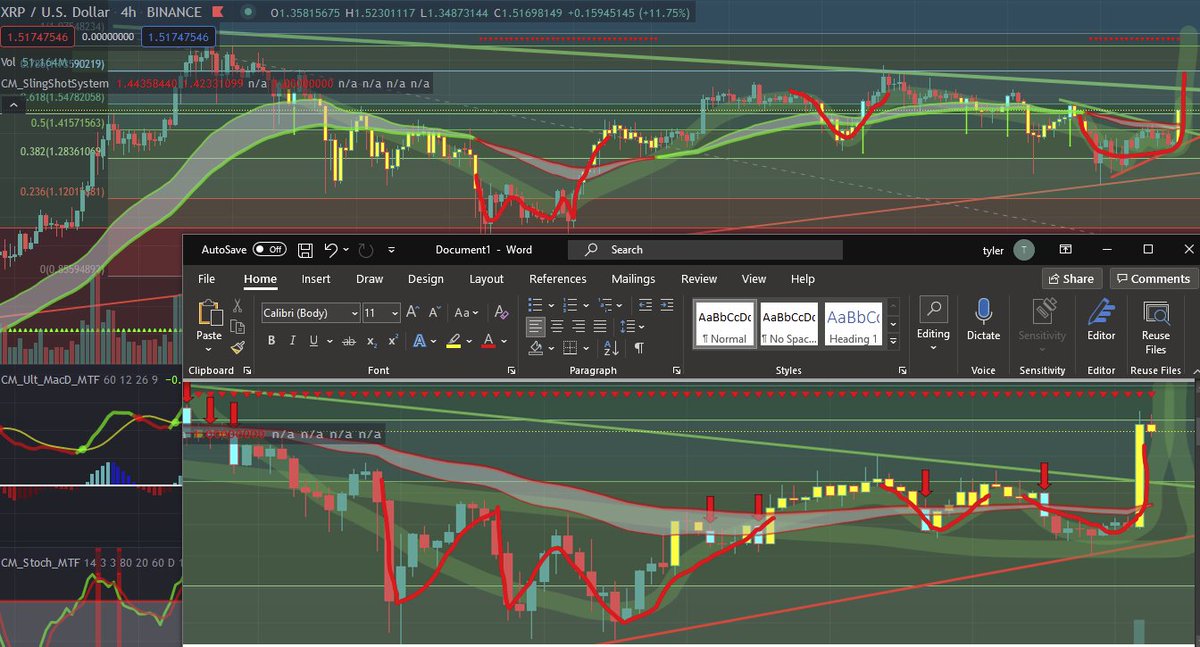
Task: Open the Customize Quick Access Toolbar dropdown
Action: point(392,250)
